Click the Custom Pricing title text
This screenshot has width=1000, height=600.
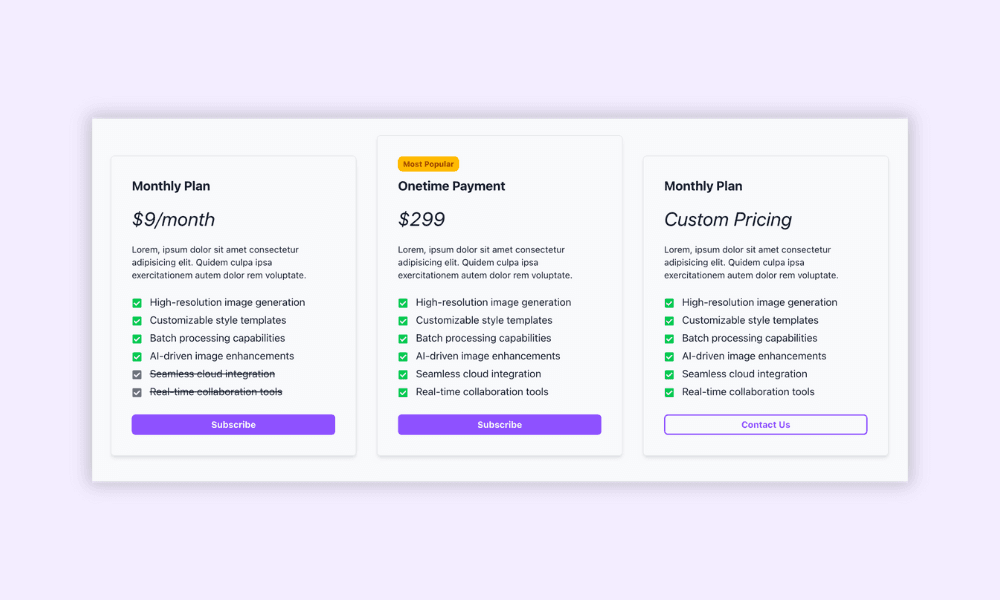728,219
